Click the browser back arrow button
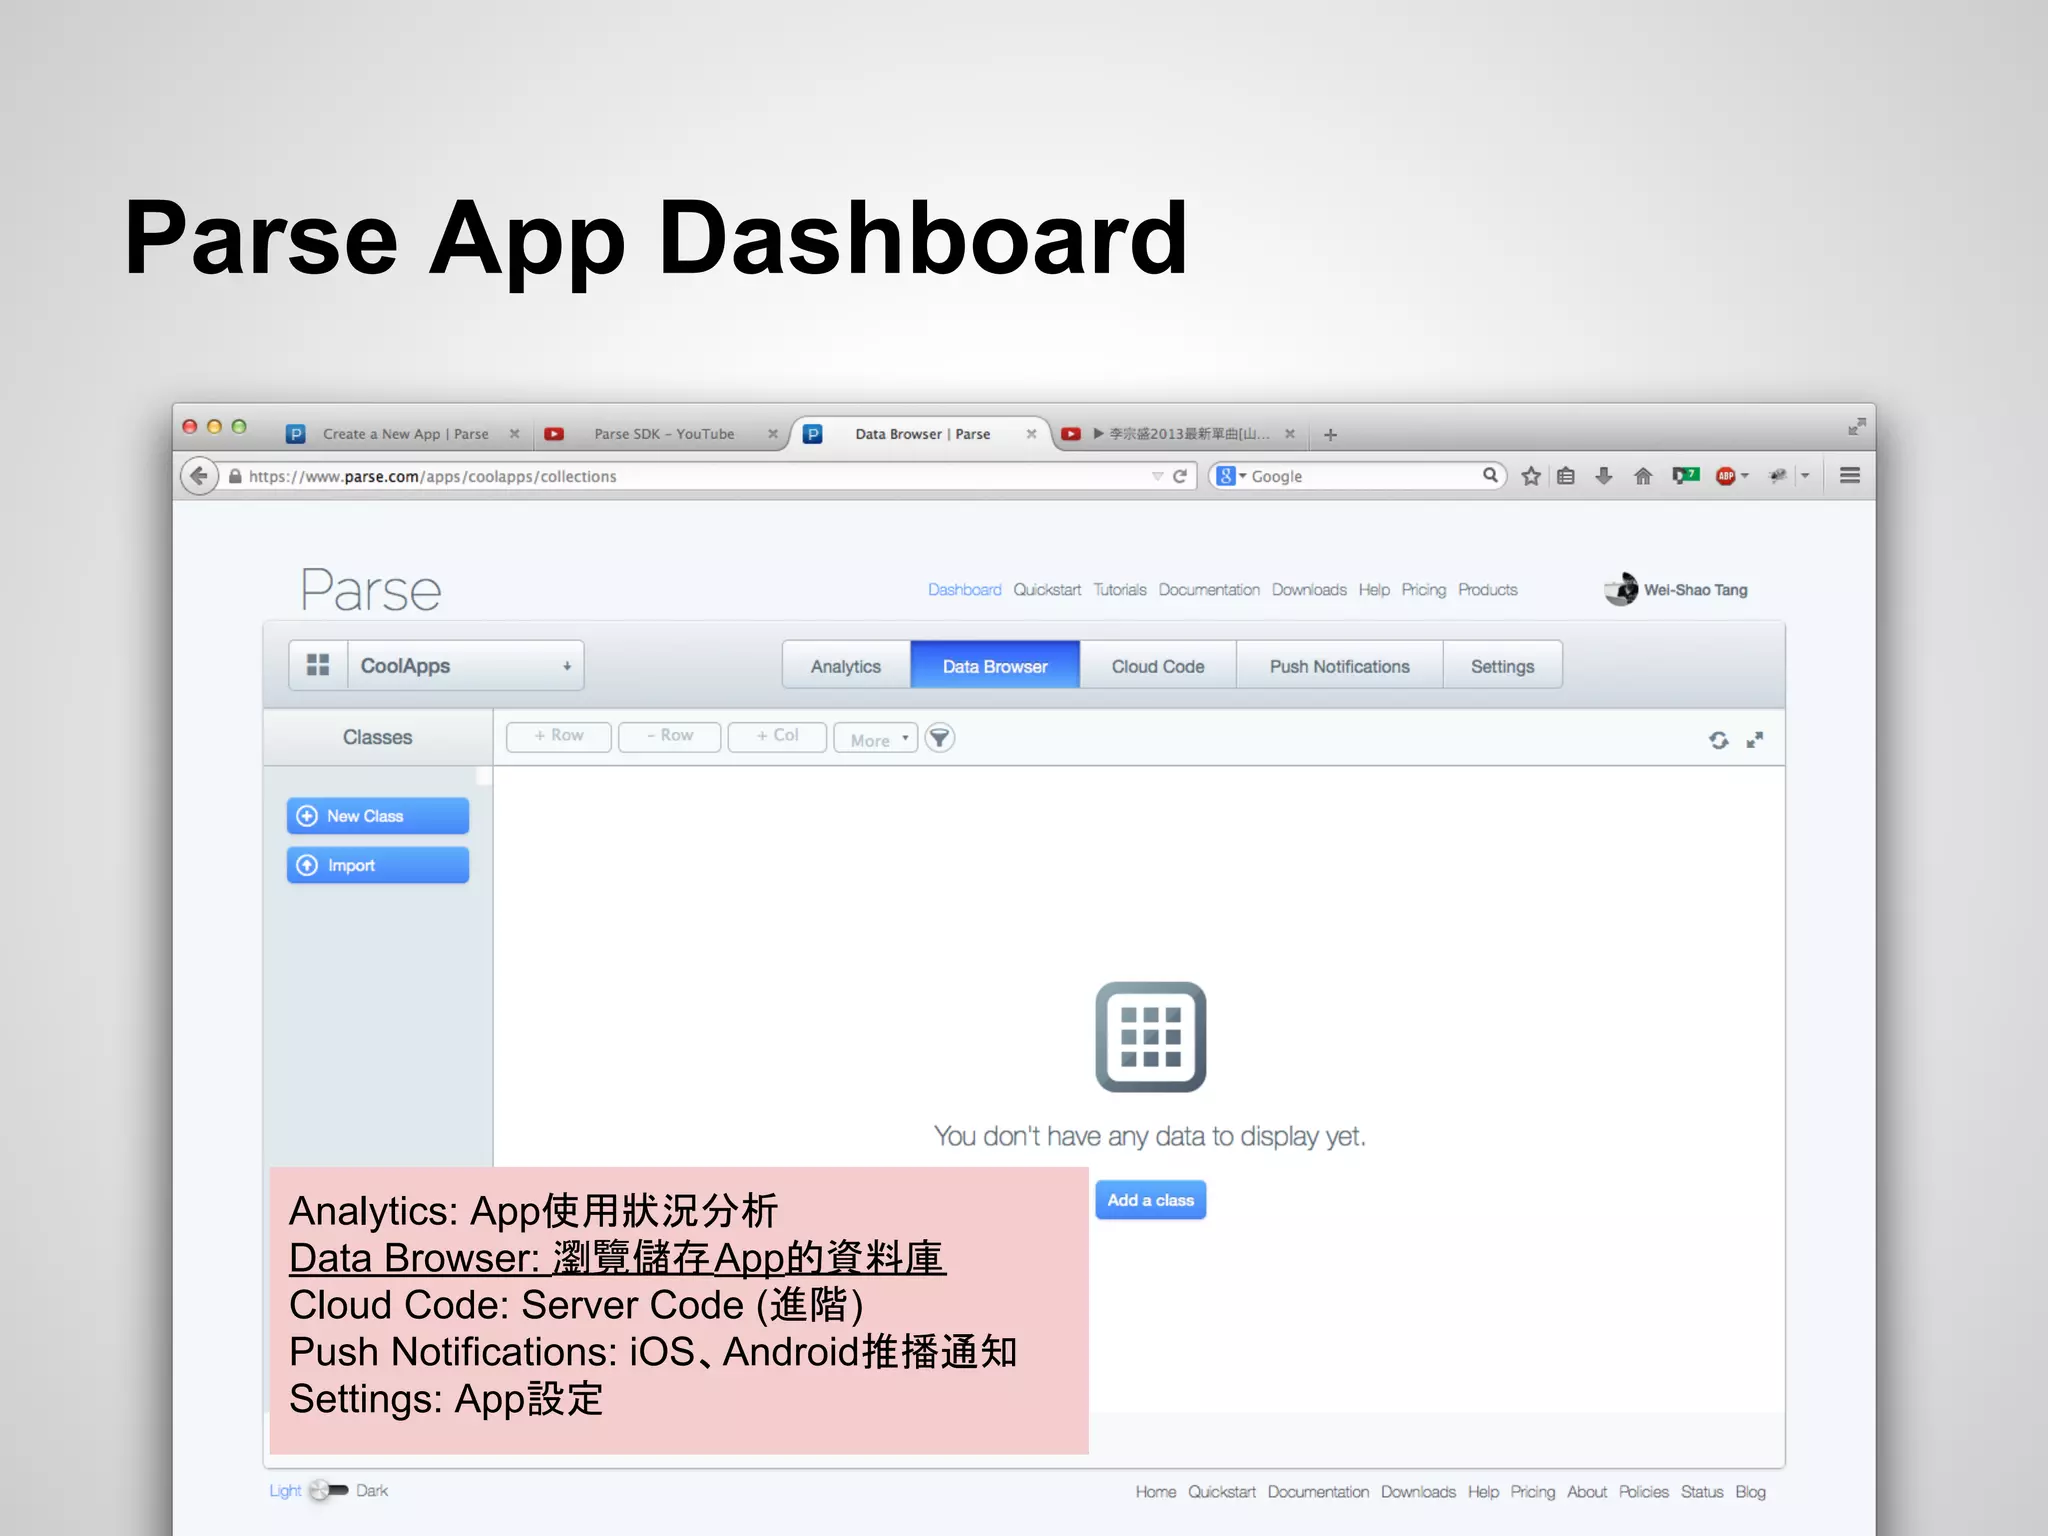 [199, 476]
